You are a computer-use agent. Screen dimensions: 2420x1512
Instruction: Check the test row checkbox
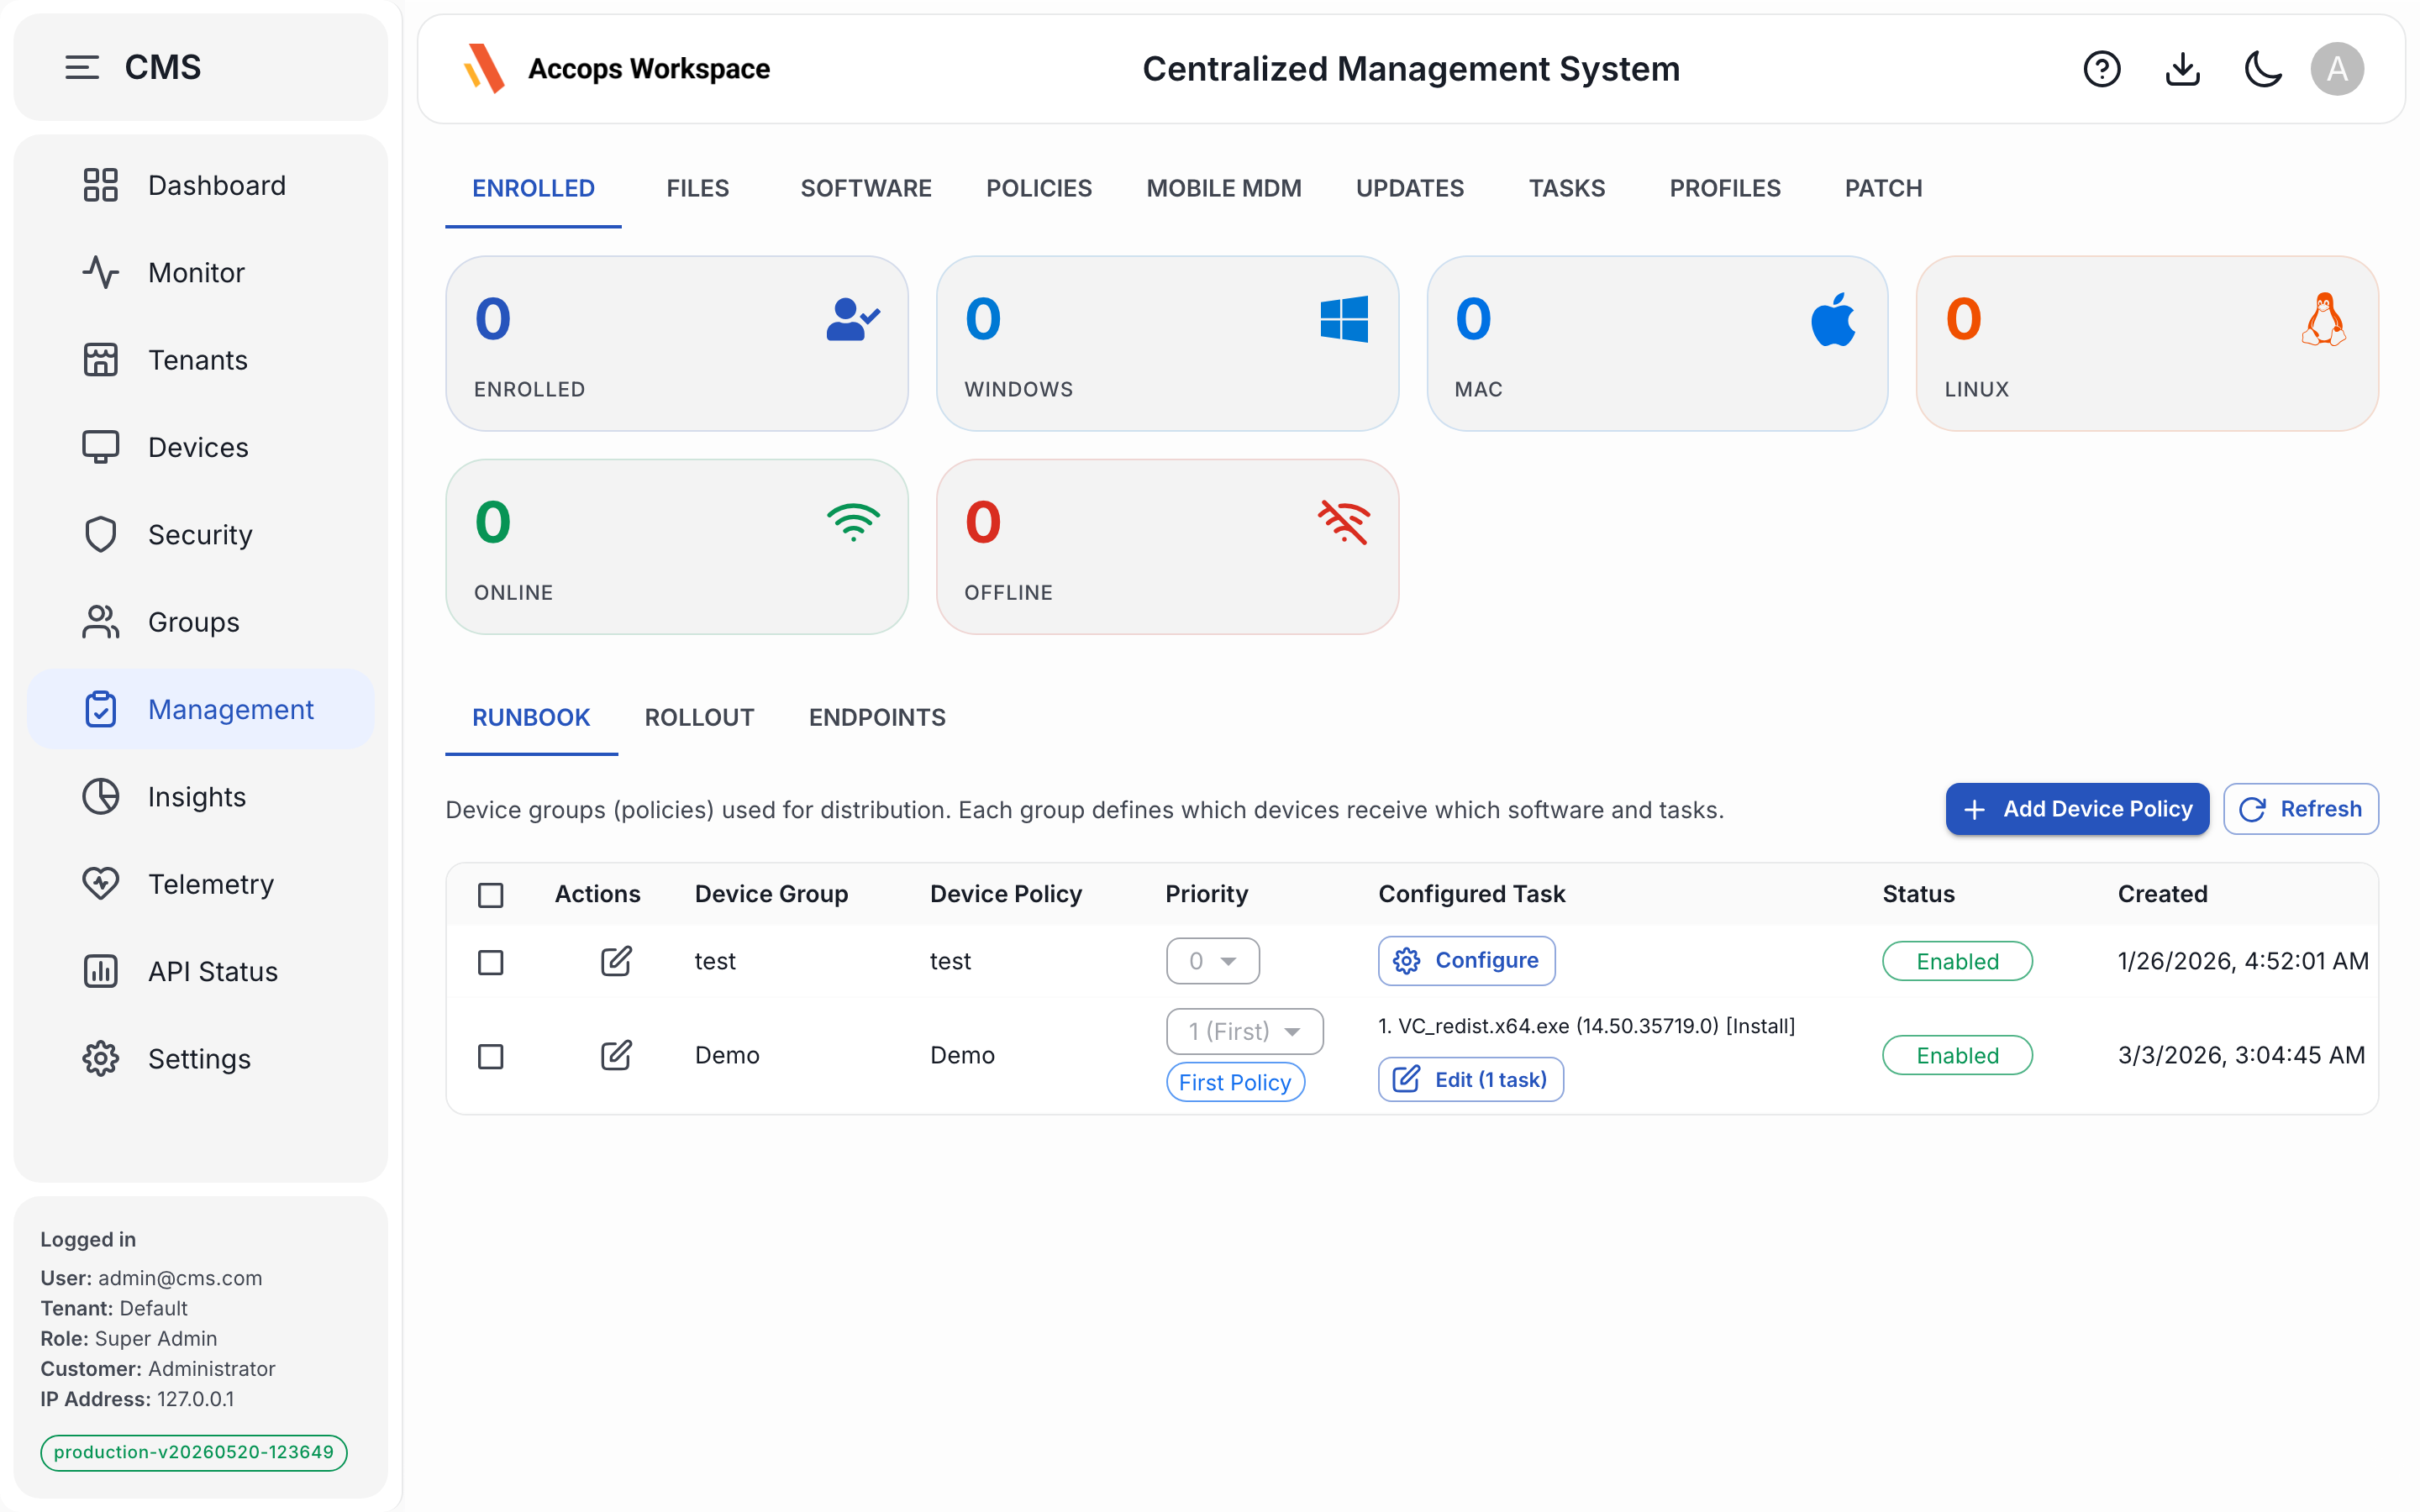pos(490,962)
